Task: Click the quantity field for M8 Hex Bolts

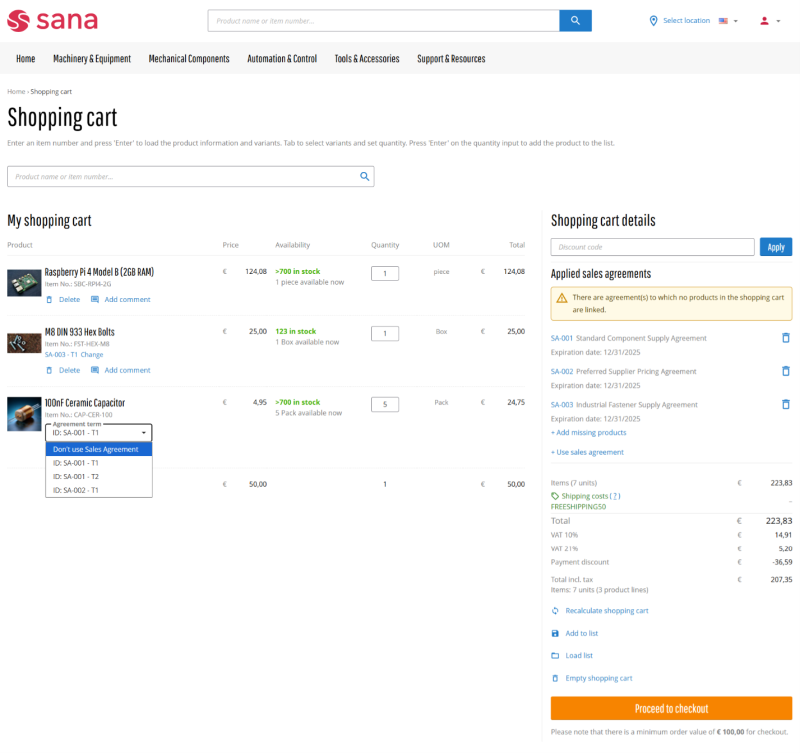Action: [x=385, y=333]
